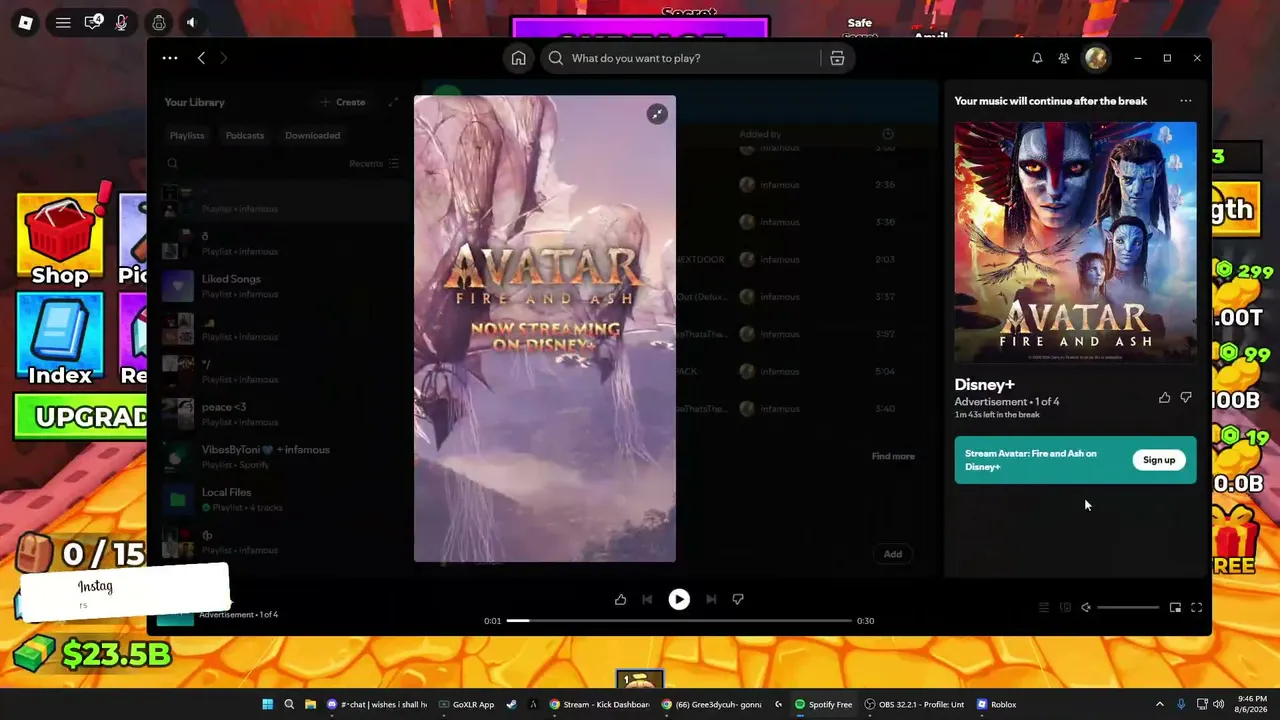Go back in Spotify navigation history
Image resolution: width=1280 pixels, height=720 pixels.
pos(201,58)
